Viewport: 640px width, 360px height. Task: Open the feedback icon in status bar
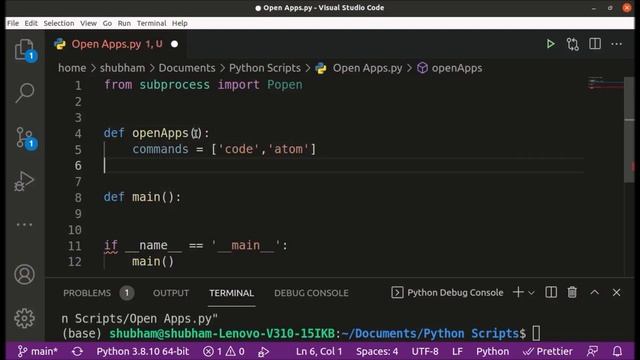point(592,351)
